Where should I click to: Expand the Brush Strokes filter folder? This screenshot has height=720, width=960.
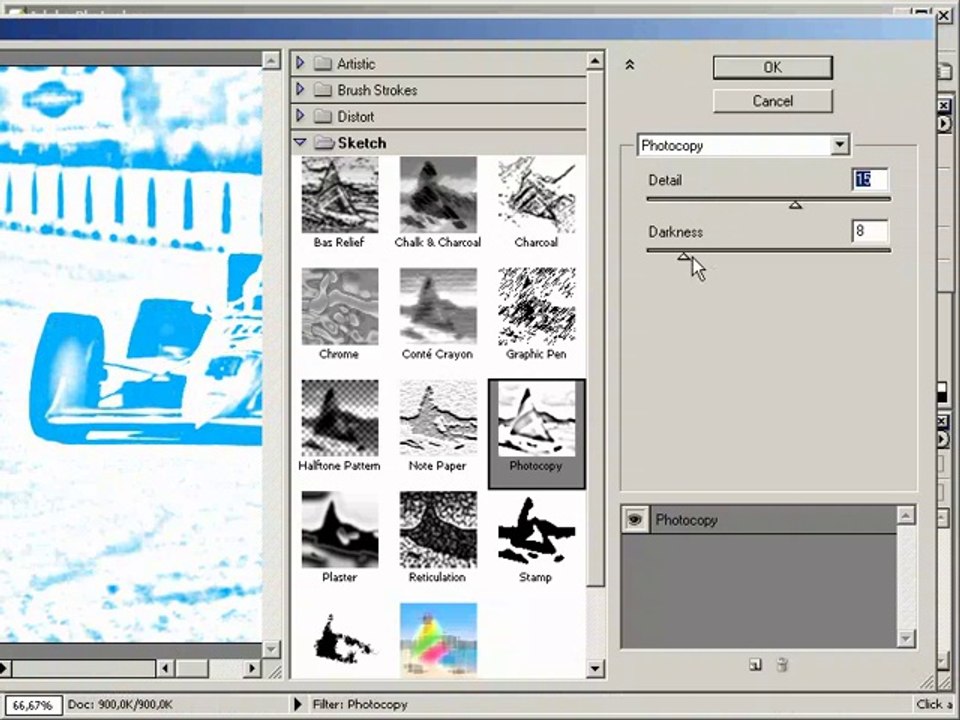click(x=300, y=89)
